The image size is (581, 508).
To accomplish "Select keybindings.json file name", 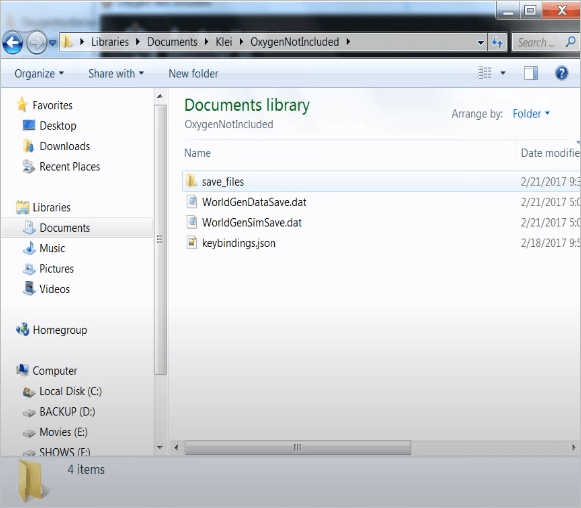I will pos(239,243).
